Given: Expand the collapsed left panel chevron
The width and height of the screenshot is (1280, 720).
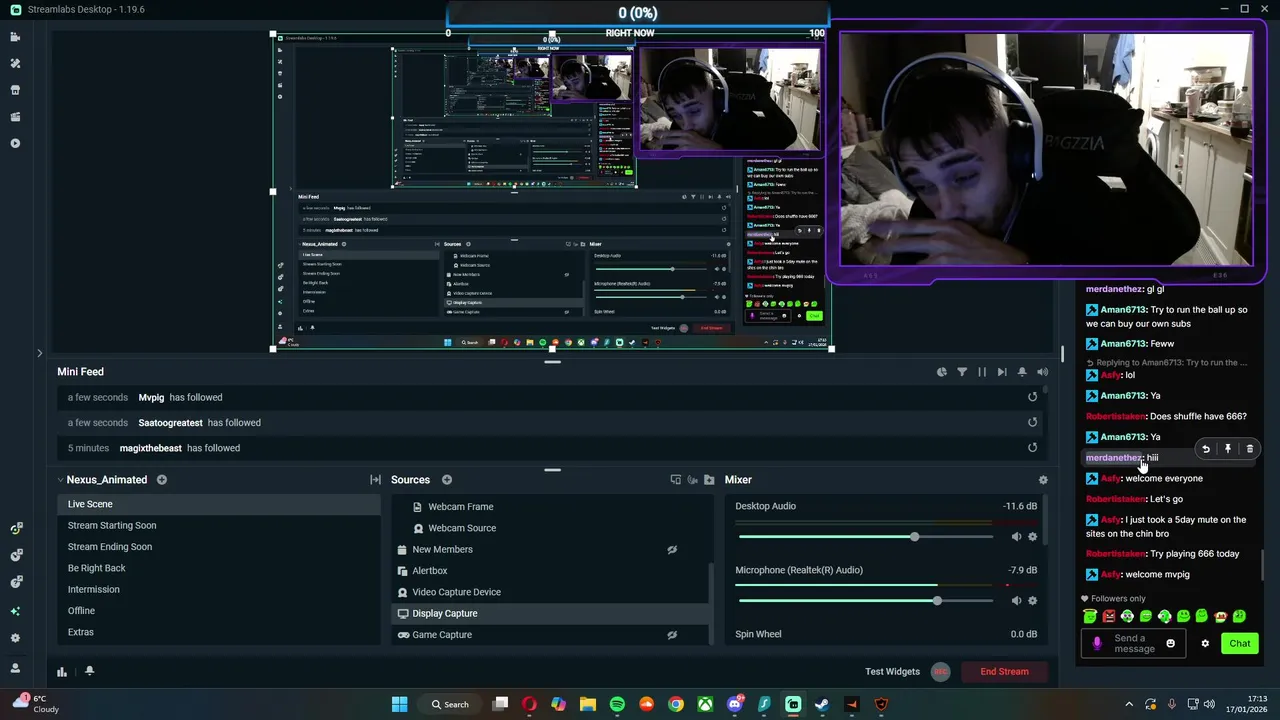Looking at the screenshot, I should [x=39, y=353].
